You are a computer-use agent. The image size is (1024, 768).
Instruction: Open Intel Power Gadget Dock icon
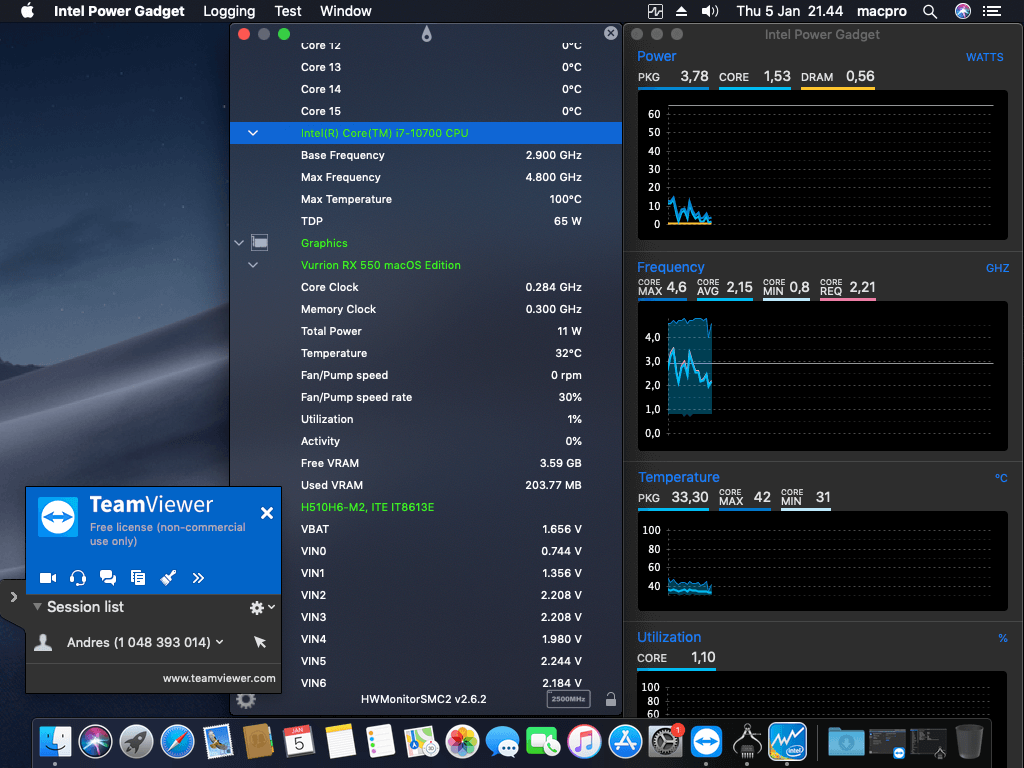[787, 742]
